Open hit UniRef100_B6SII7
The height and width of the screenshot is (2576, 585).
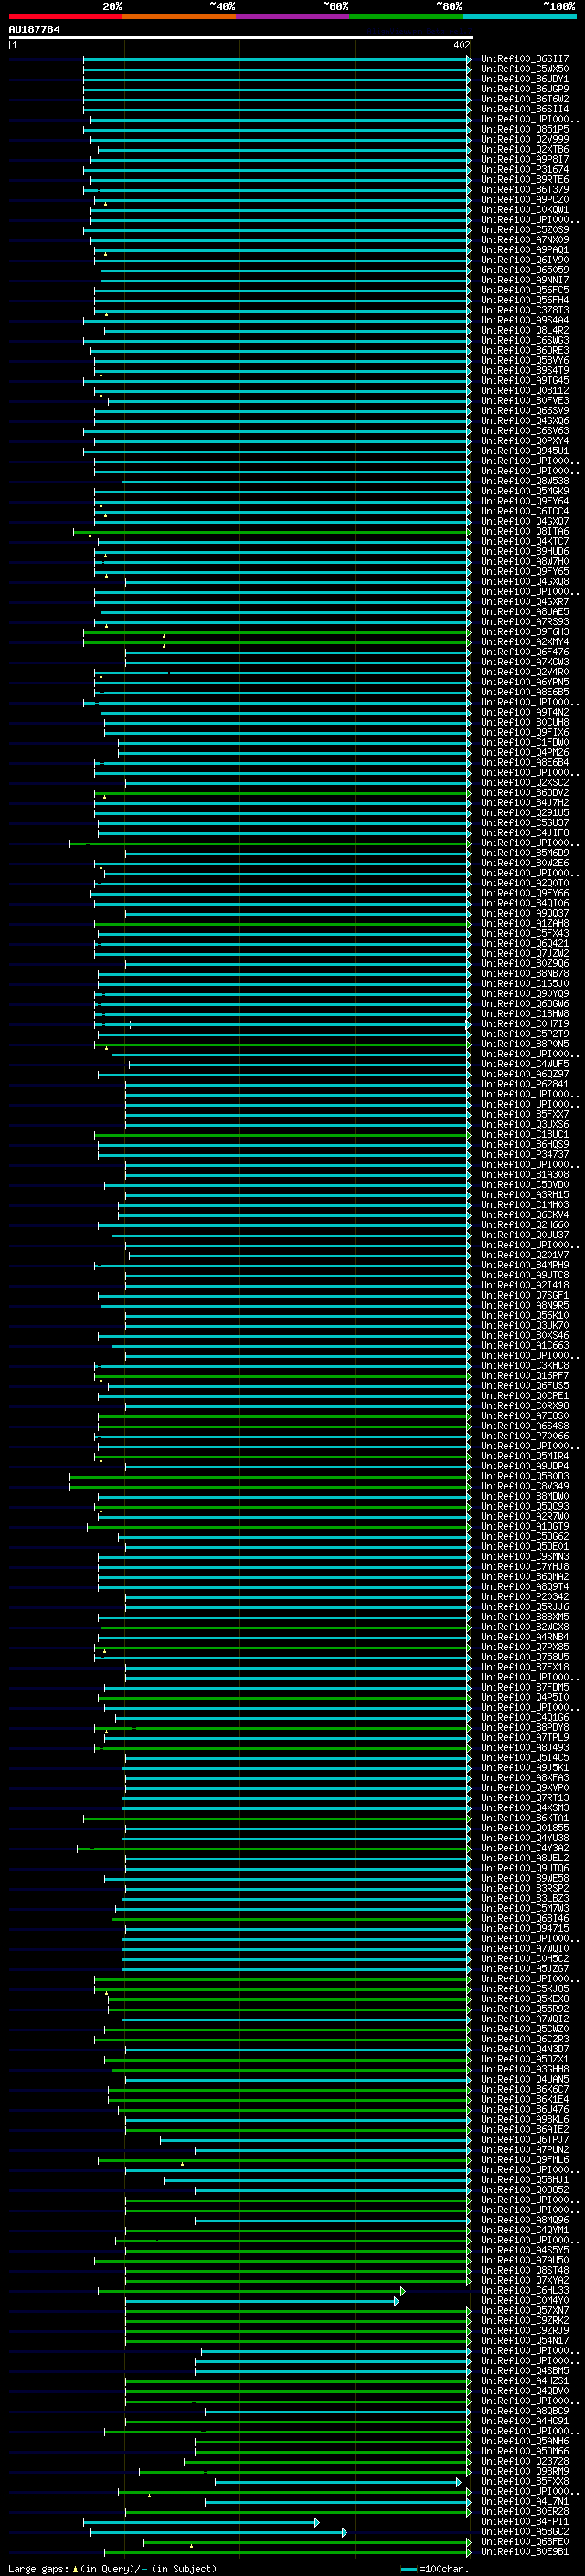point(524,59)
